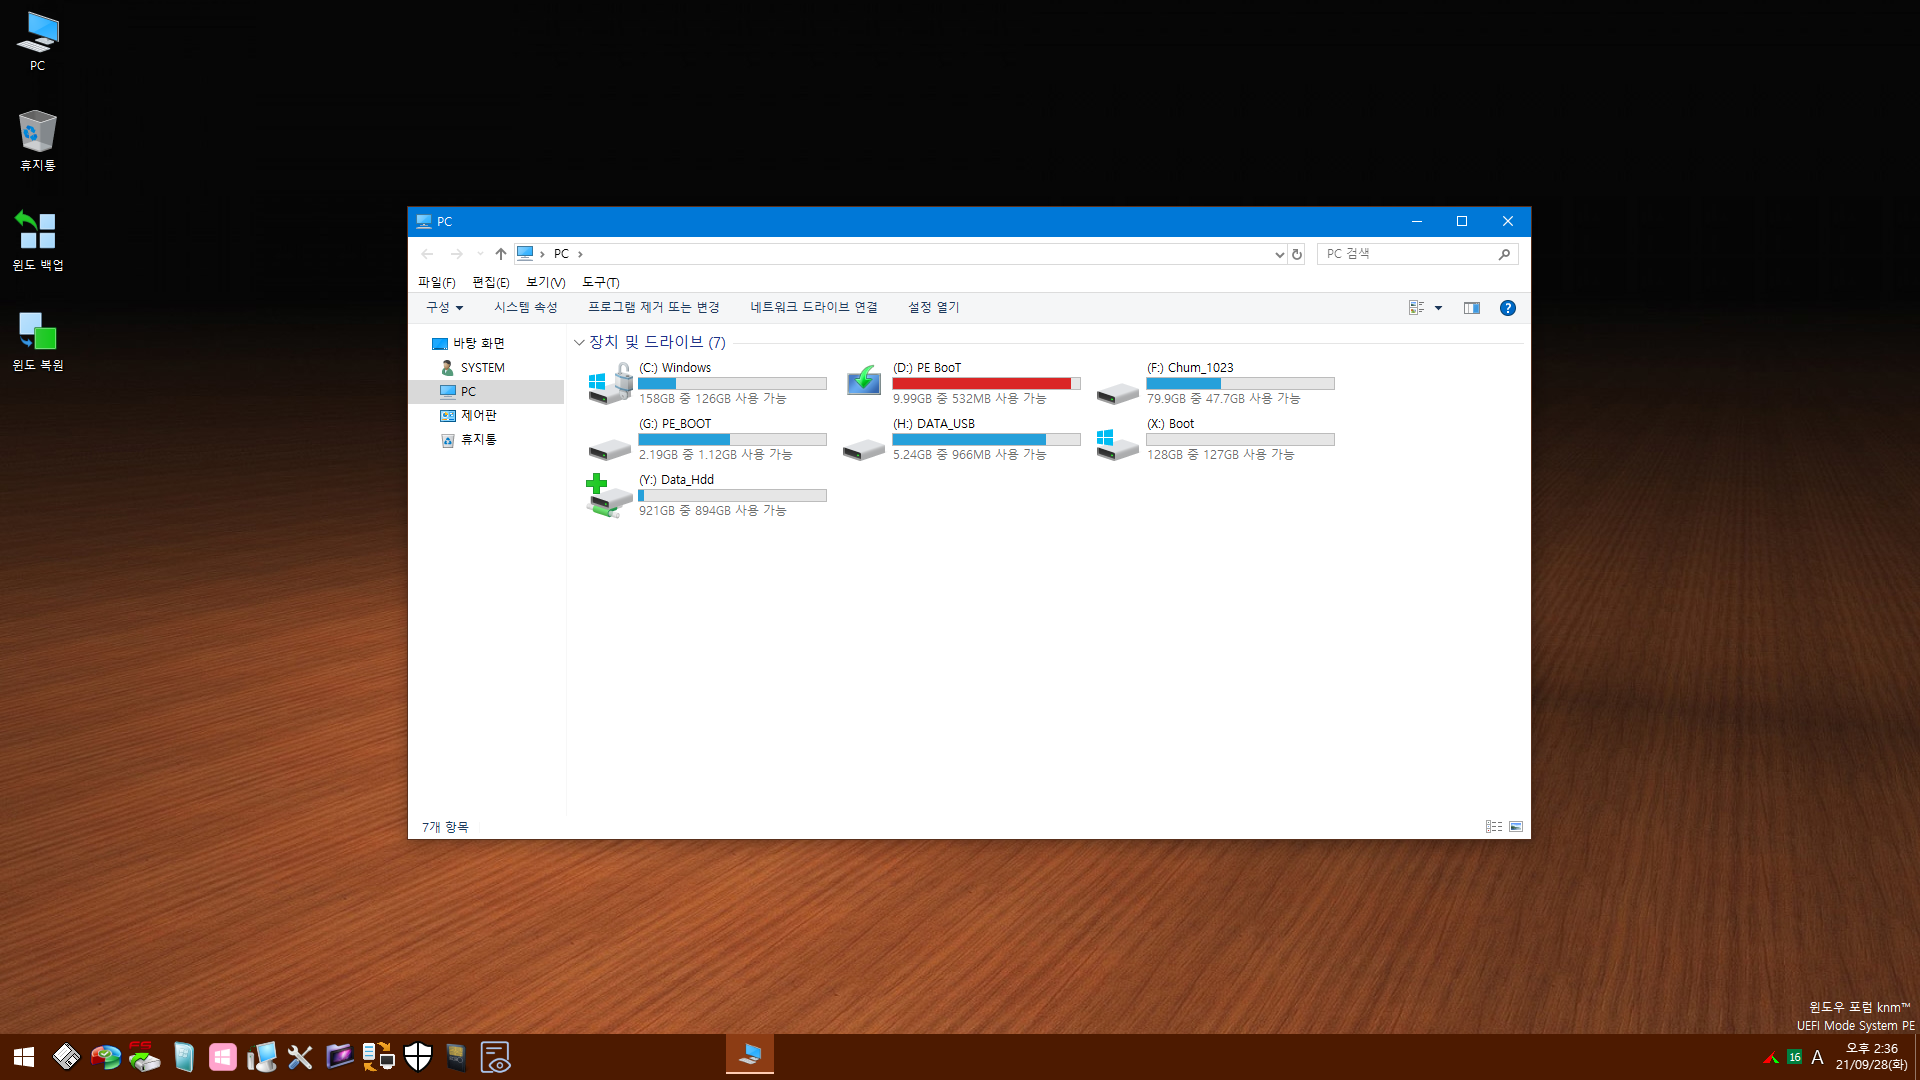
Task: Click 프로그램 제거 또는 변경
Action: click(x=654, y=308)
